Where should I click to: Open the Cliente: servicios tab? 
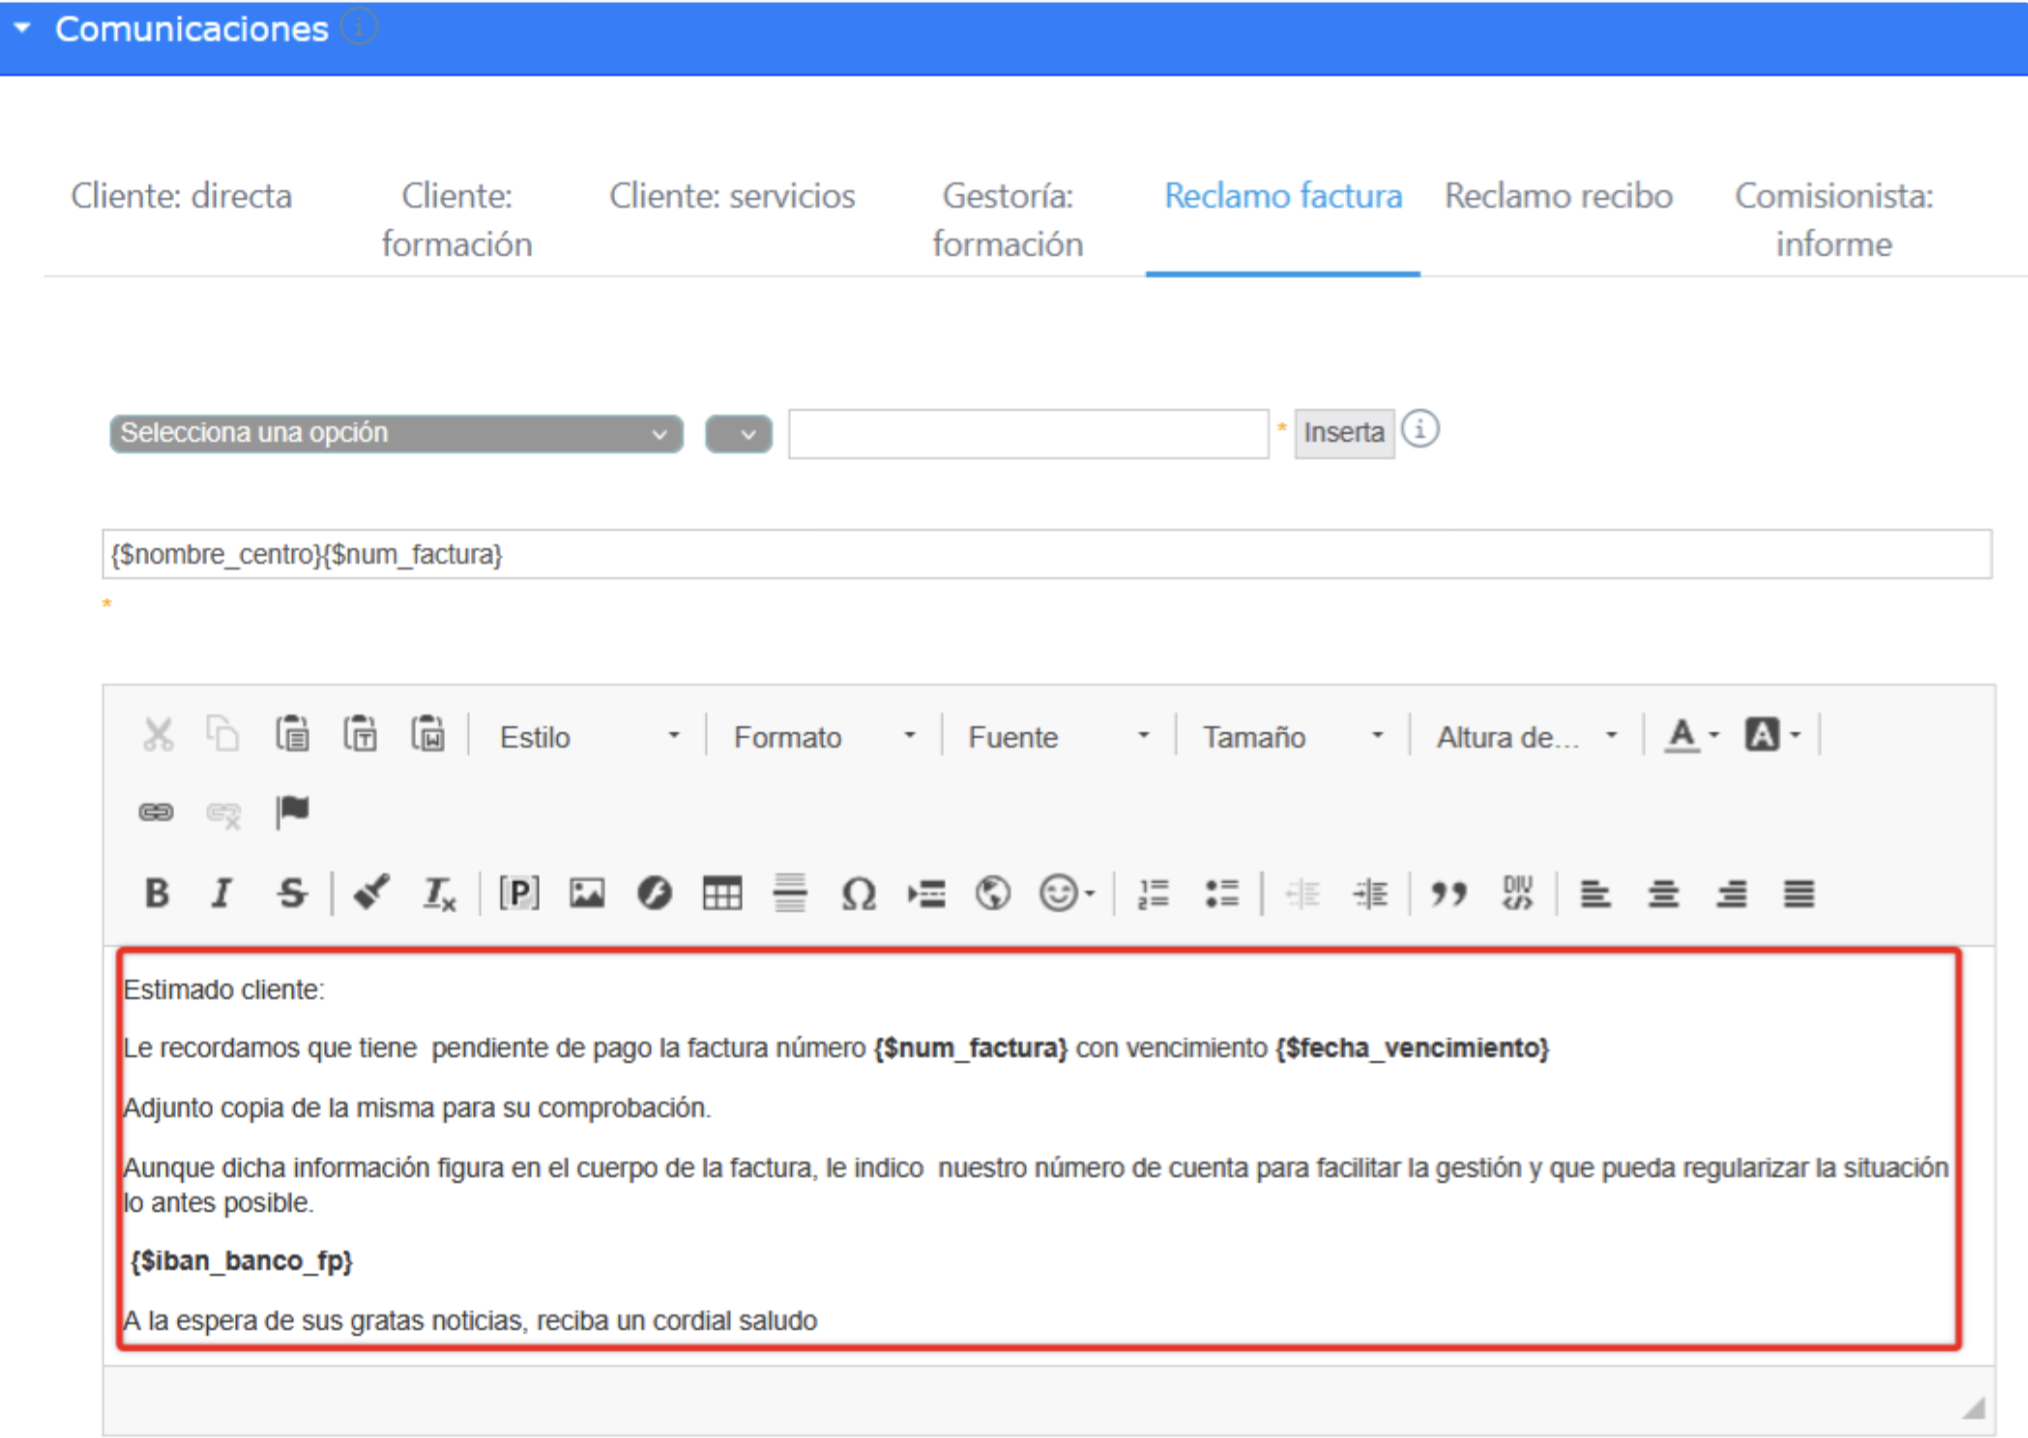pyautogui.click(x=732, y=196)
